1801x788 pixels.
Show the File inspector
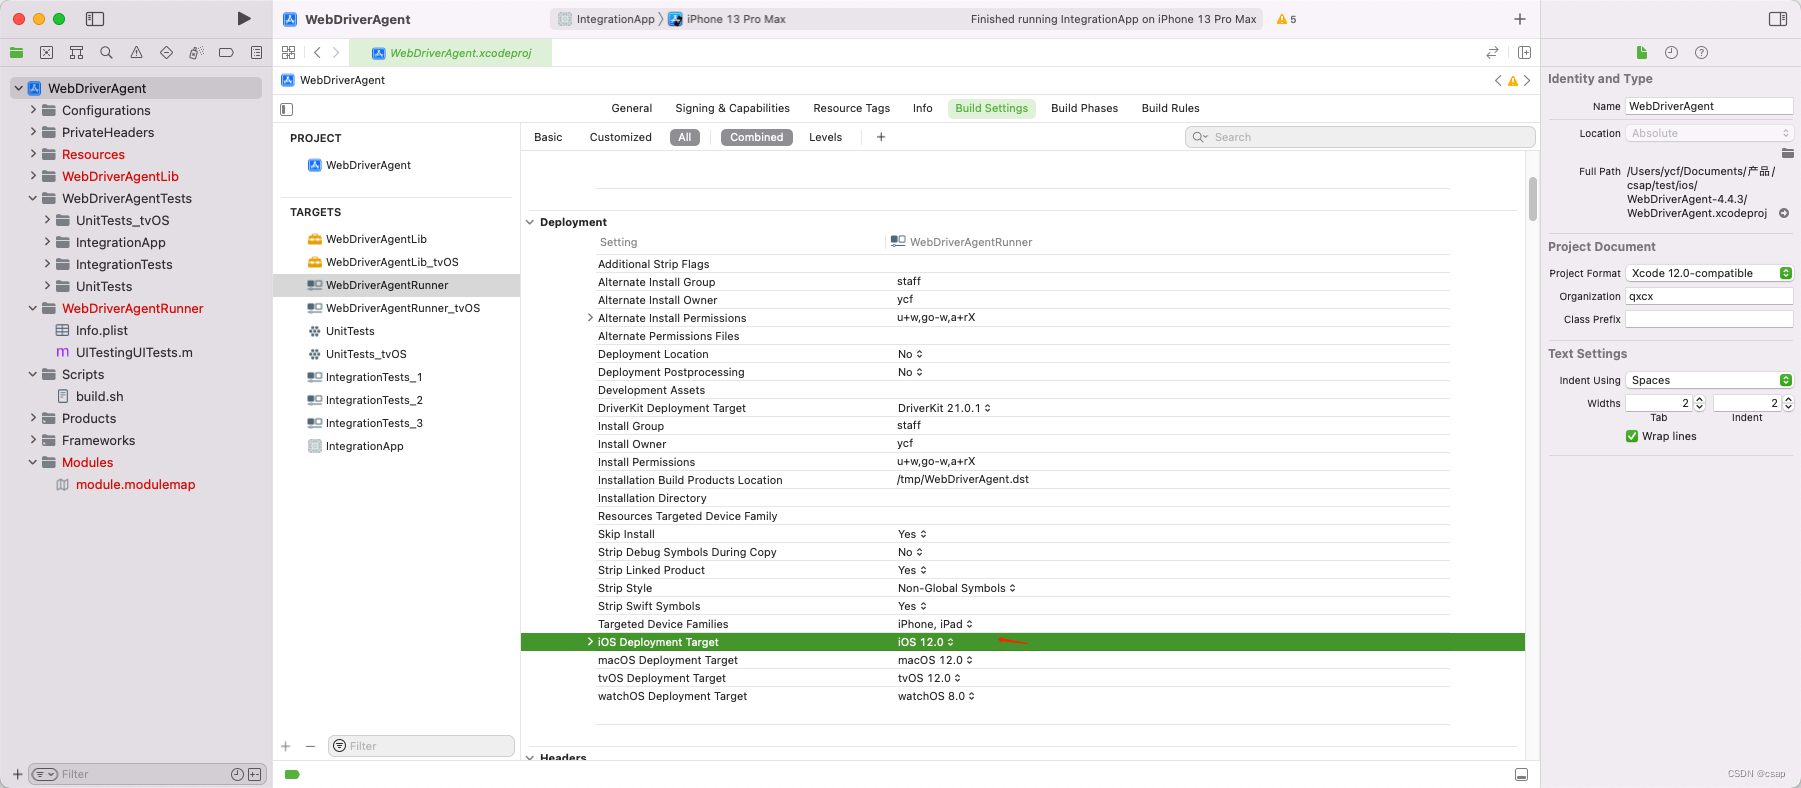click(1641, 53)
